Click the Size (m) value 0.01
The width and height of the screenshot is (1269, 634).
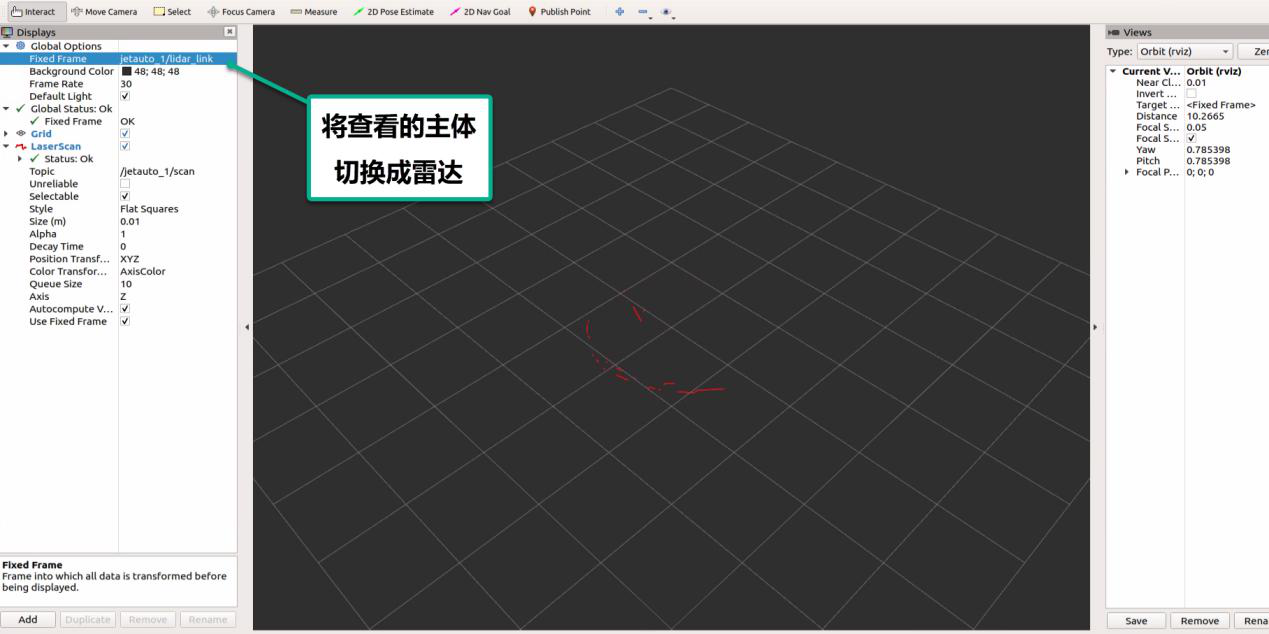[130, 221]
